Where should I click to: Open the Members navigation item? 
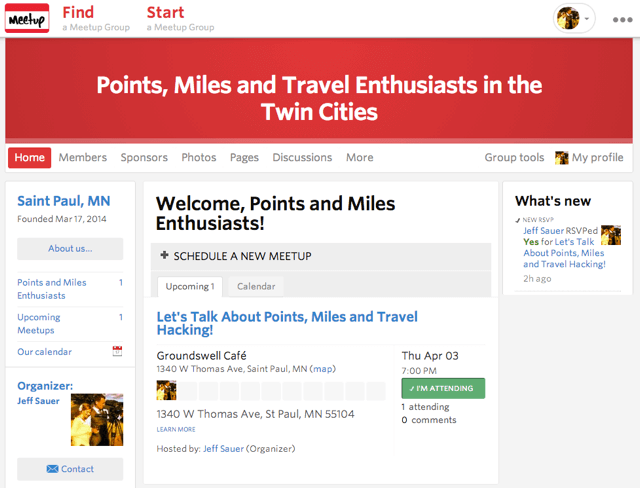coord(82,157)
